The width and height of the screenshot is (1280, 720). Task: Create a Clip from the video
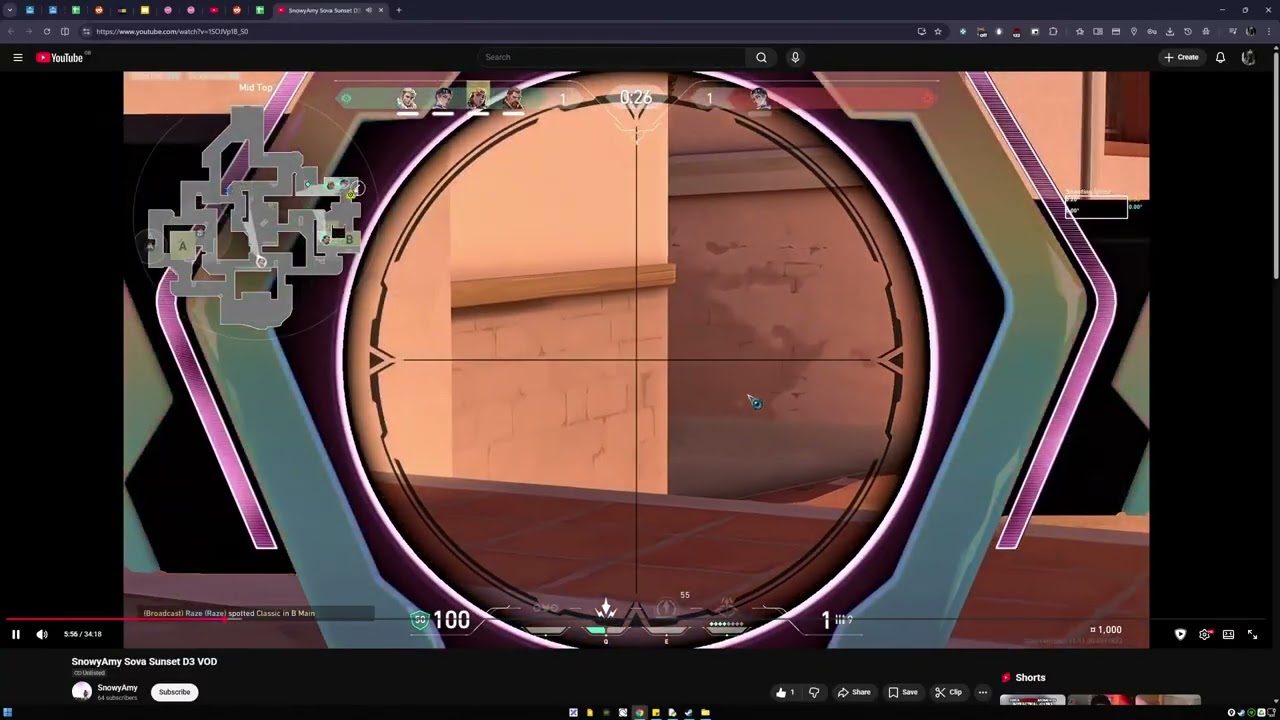tap(948, 692)
